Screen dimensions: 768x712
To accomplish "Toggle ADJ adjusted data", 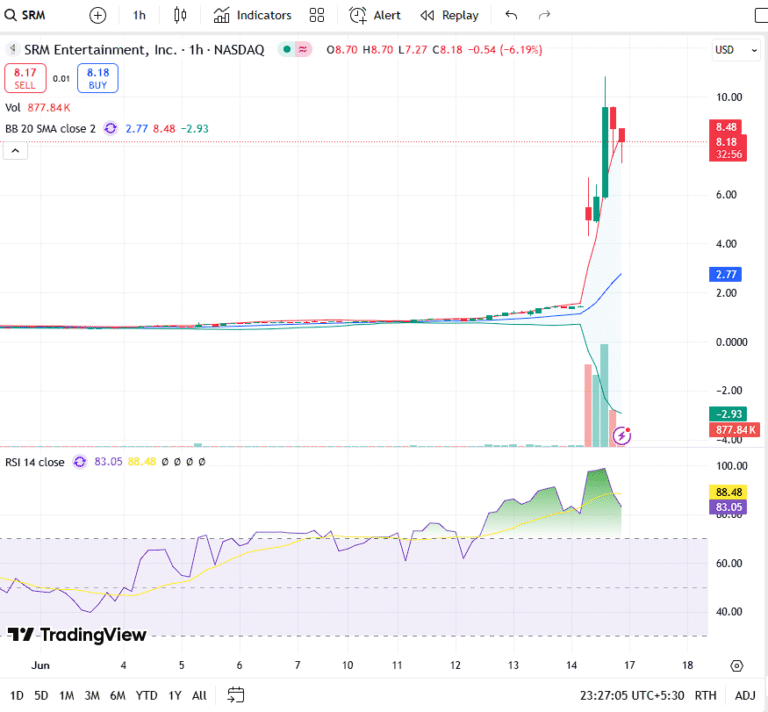I will (745, 695).
